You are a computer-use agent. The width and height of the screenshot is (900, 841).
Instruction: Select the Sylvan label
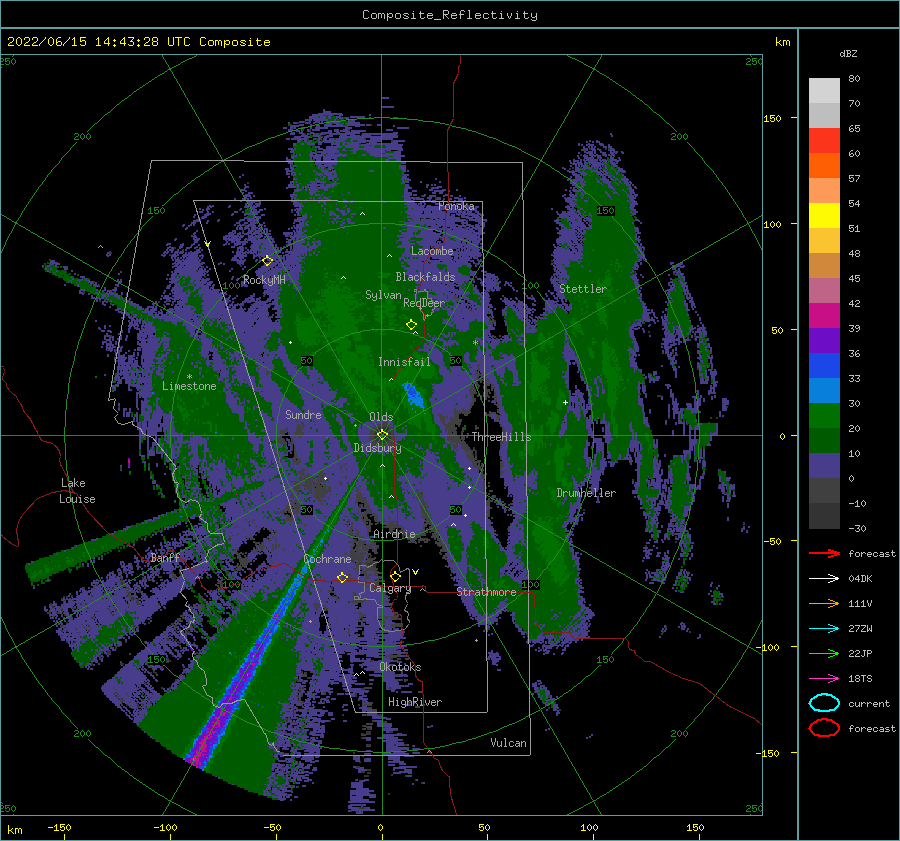(383, 295)
